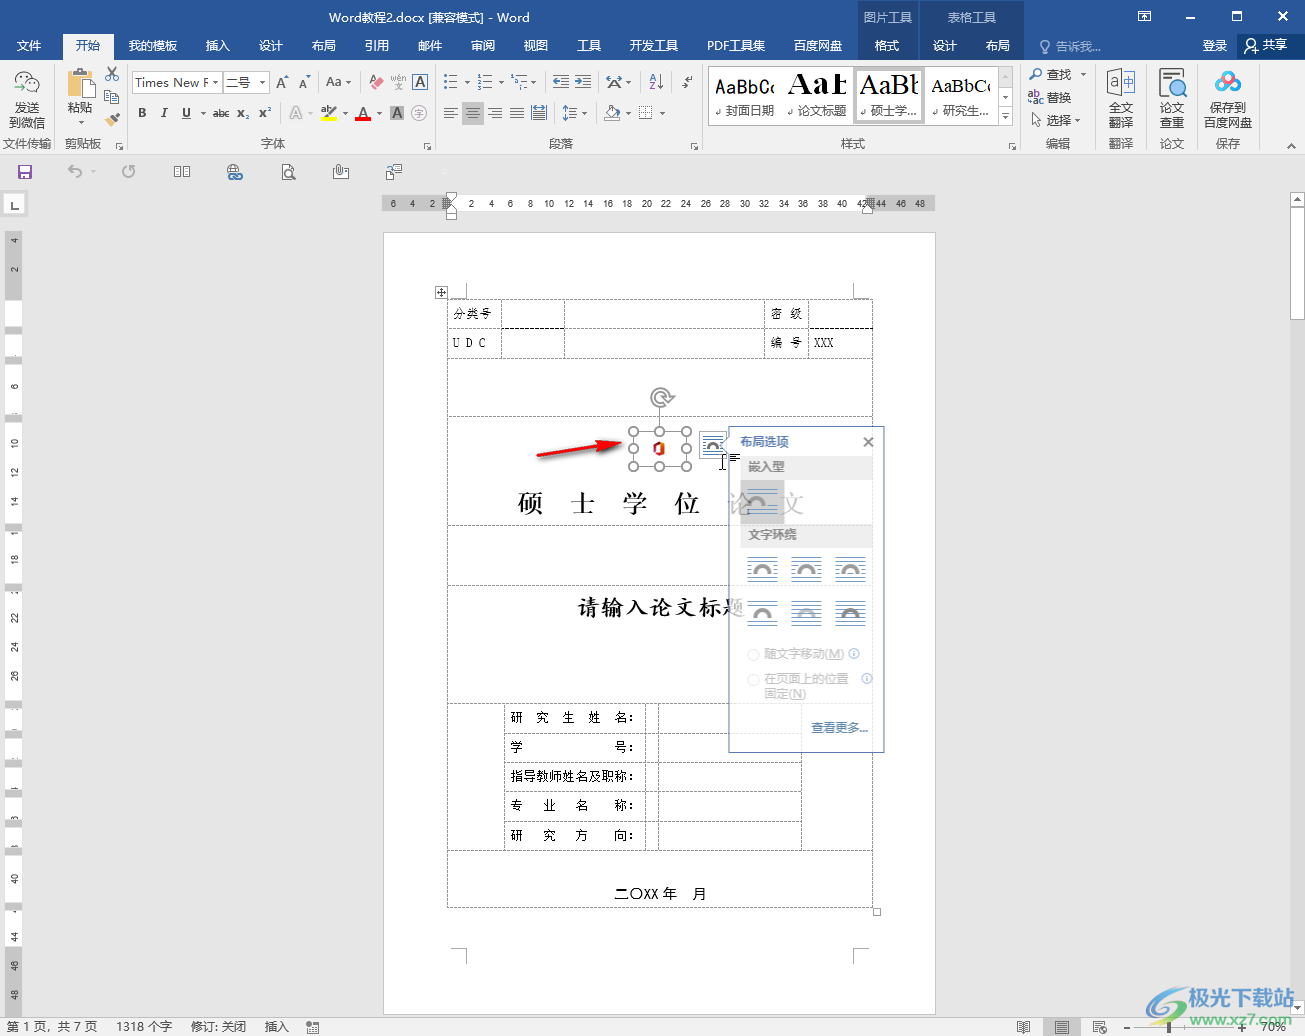Toggle bold formatting

[x=142, y=113]
